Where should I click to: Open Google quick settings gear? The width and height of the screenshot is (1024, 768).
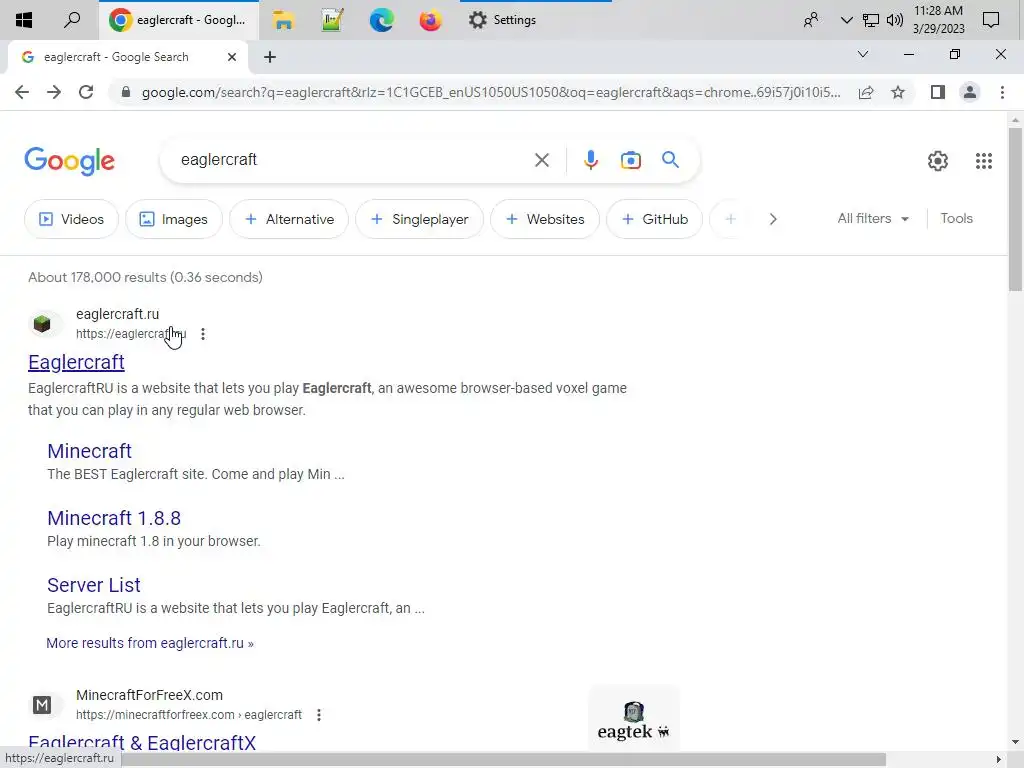tap(938, 161)
